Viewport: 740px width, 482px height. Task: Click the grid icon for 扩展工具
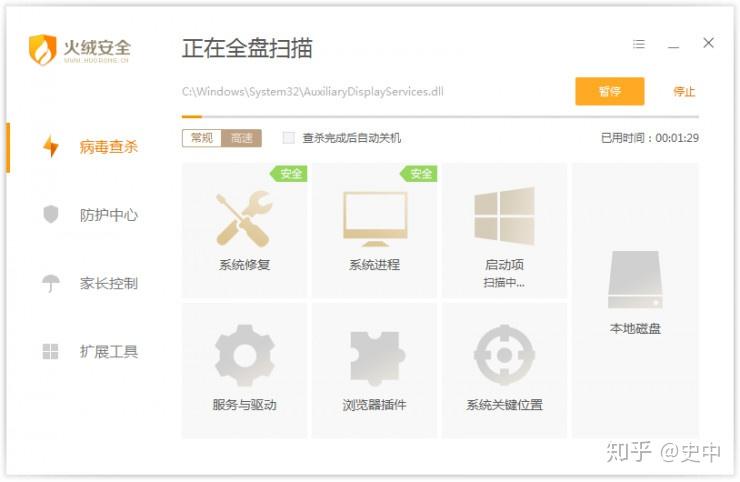pos(50,351)
